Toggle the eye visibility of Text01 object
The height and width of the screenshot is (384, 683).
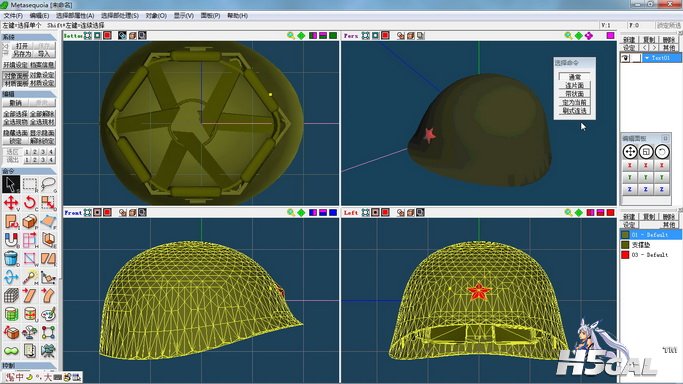click(625, 58)
